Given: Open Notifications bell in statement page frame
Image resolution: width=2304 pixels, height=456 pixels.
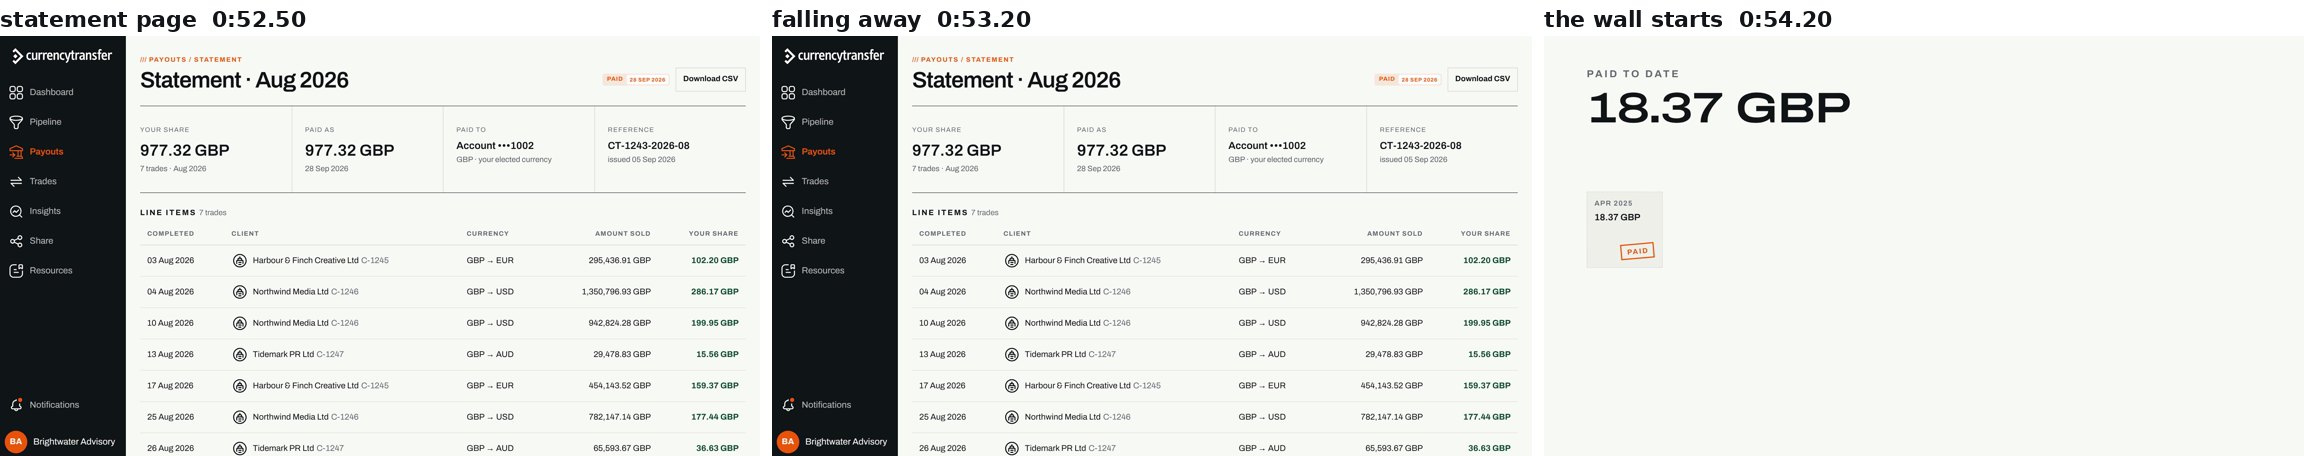Looking at the screenshot, I should [x=16, y=405].
